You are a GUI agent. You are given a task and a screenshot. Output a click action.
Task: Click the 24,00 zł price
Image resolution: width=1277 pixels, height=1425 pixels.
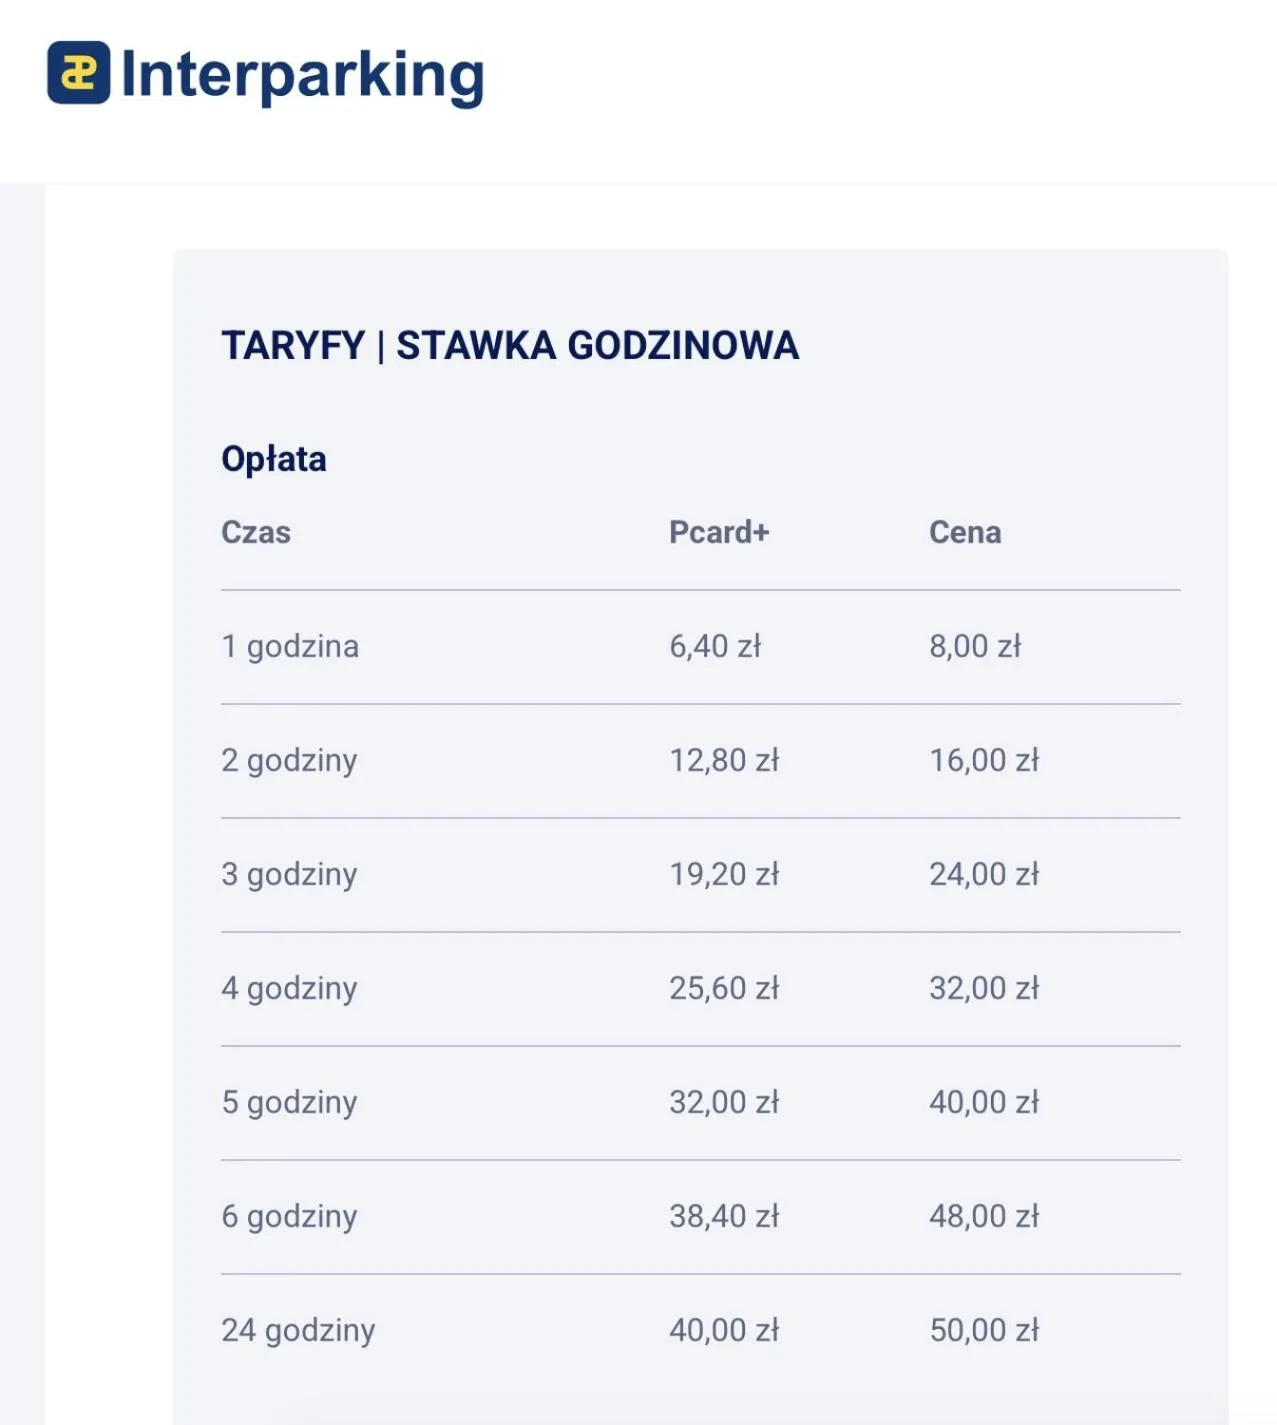(984, 874)
